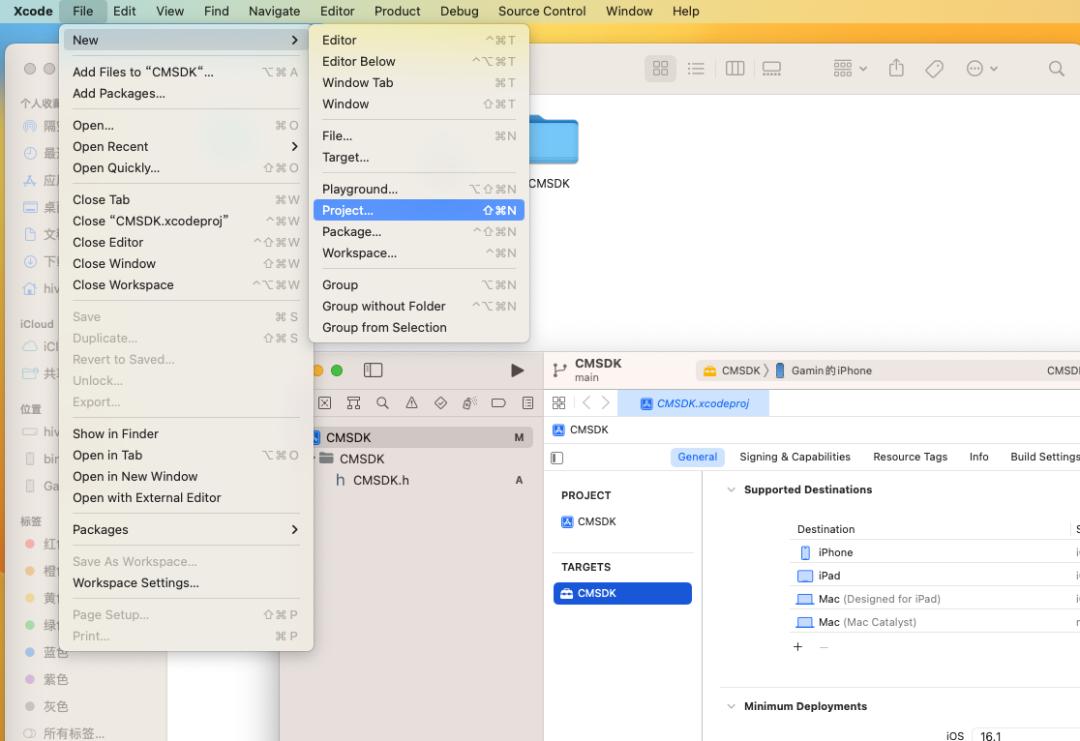
Task: Switch to the Info tab
Action: [978, 457]
